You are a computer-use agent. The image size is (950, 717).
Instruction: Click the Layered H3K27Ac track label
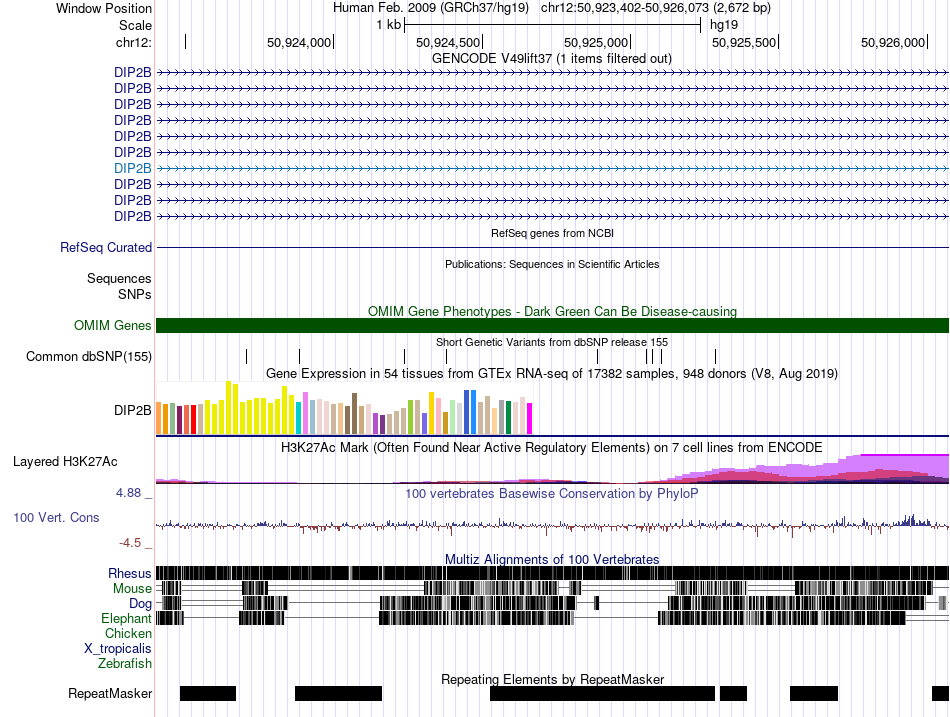(65, 462)
